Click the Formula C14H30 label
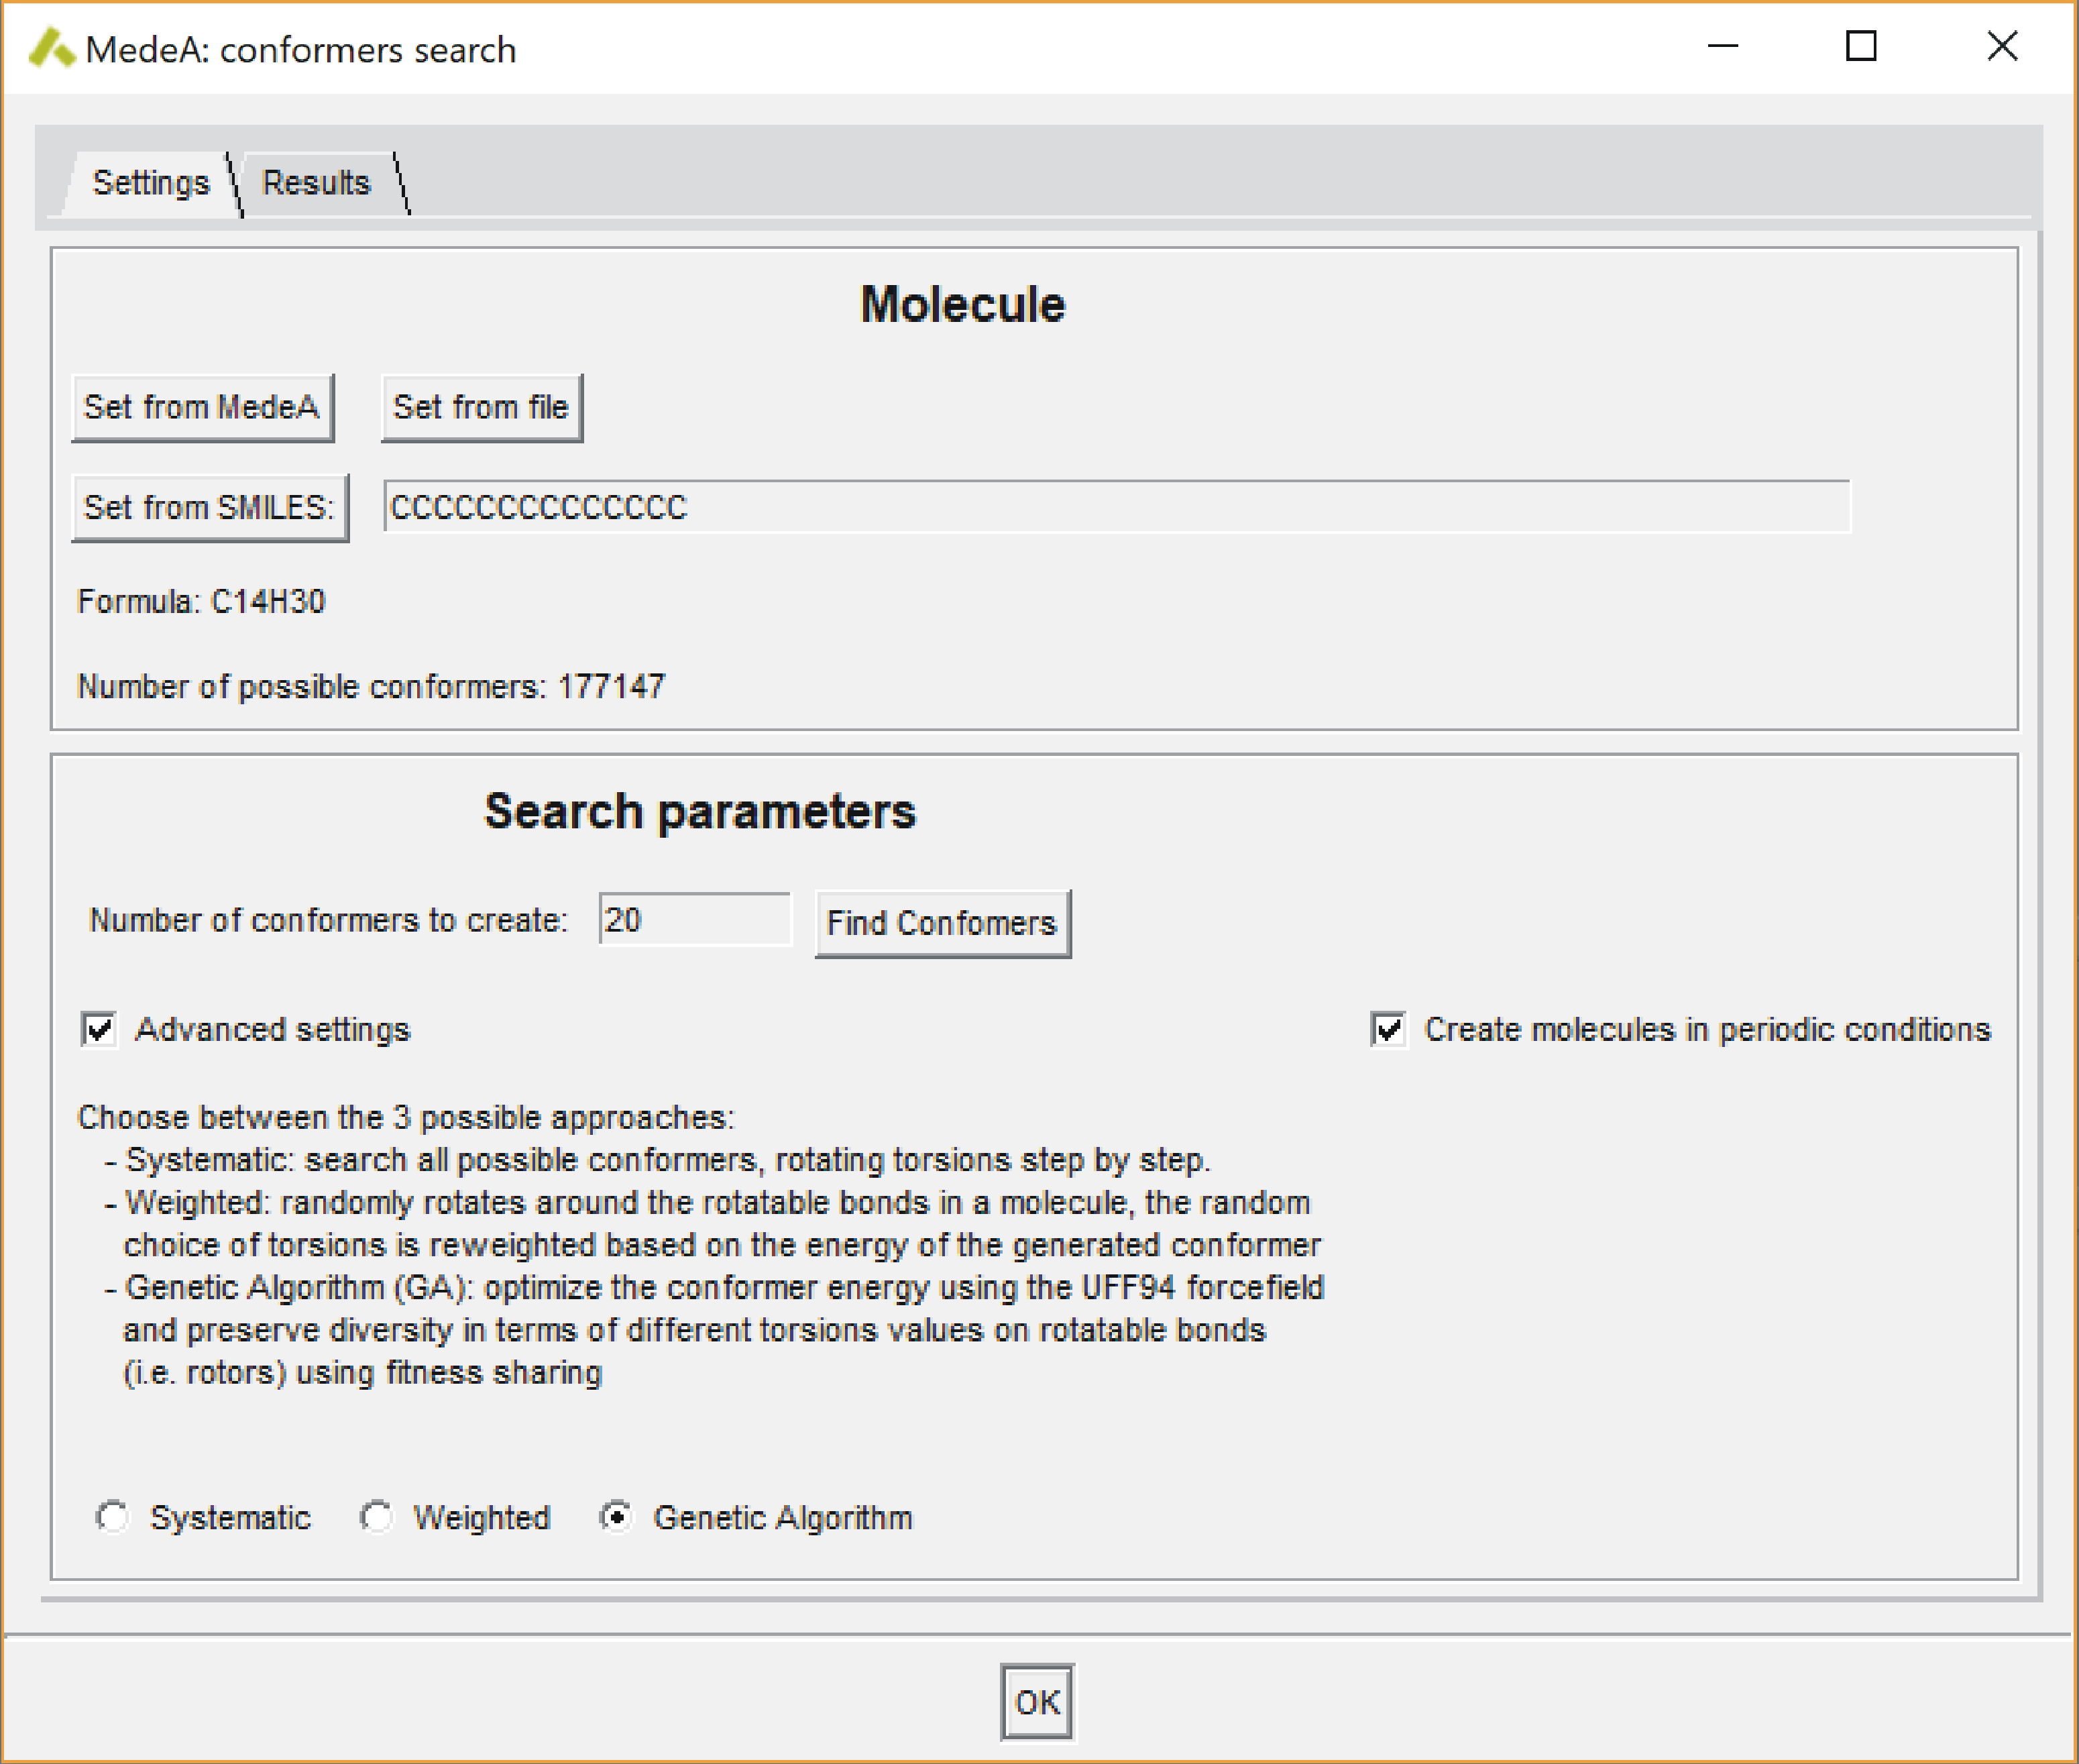The height and width of the screenshot is (1764, 2079). [201, 601]
